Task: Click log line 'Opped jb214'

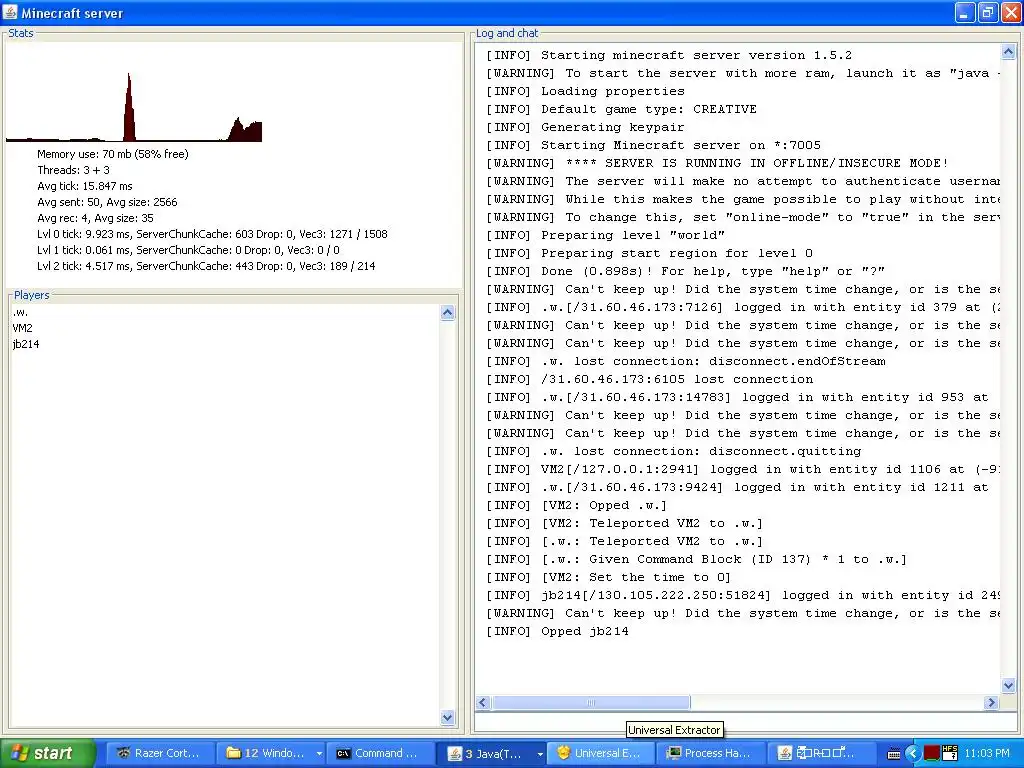Action: tap(557, 632)
